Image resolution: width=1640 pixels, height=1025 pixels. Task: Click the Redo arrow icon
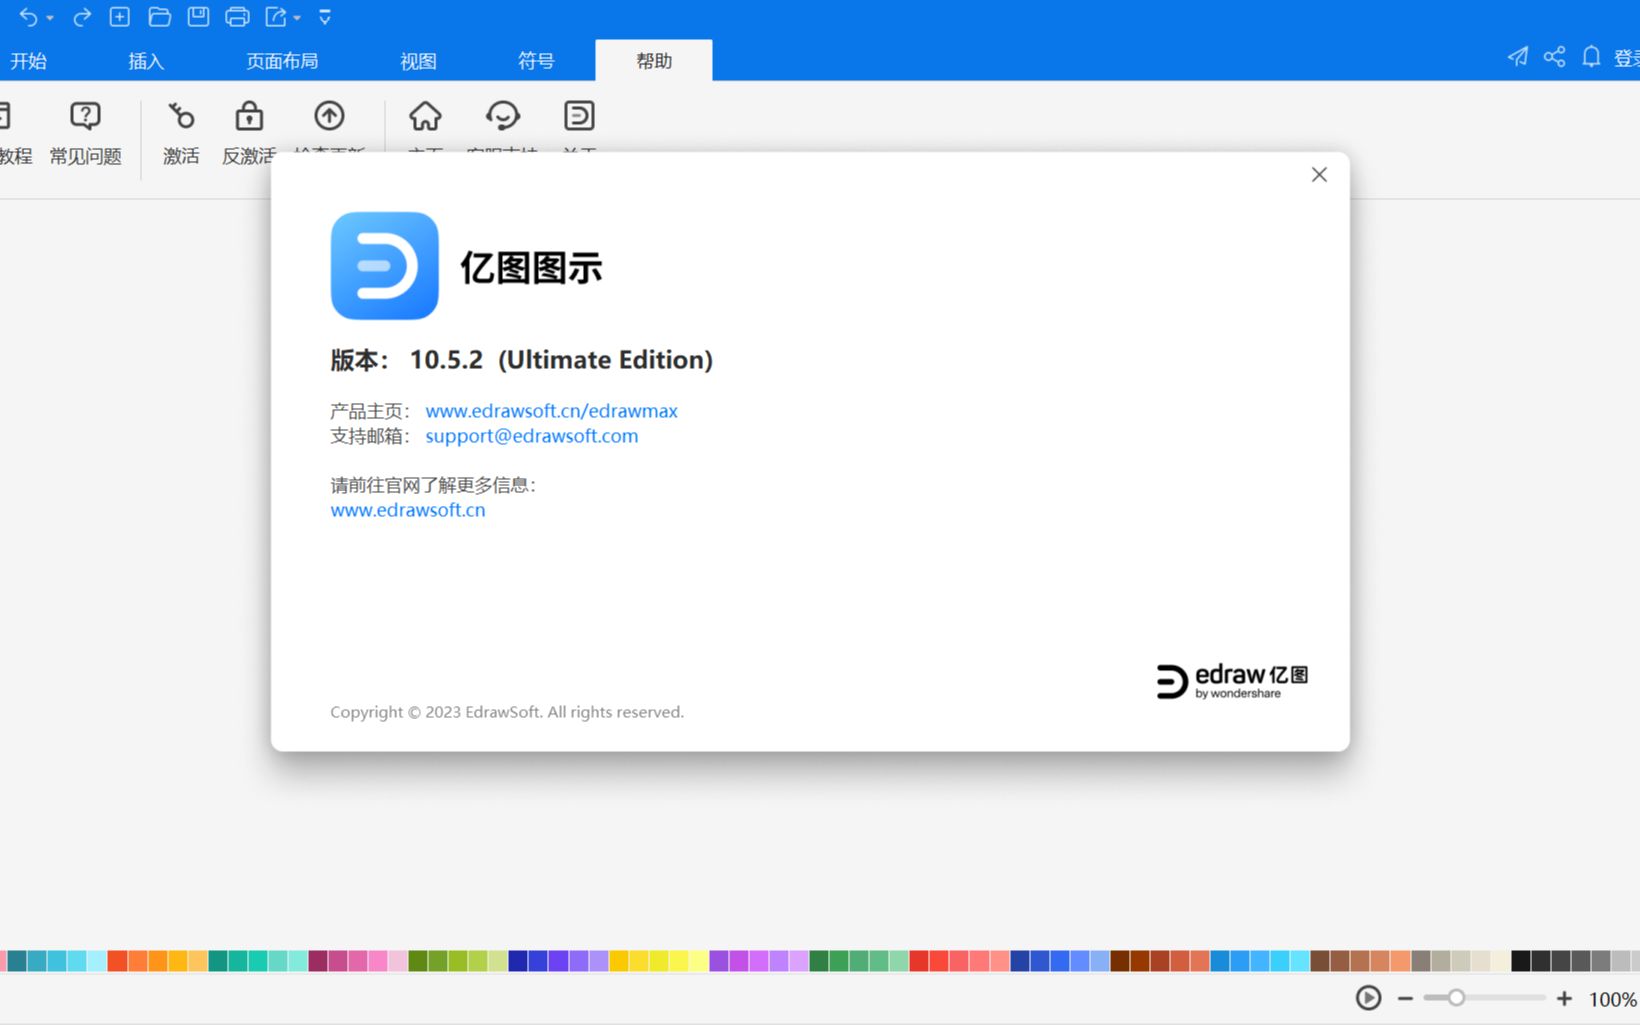[x=82, y=17]
